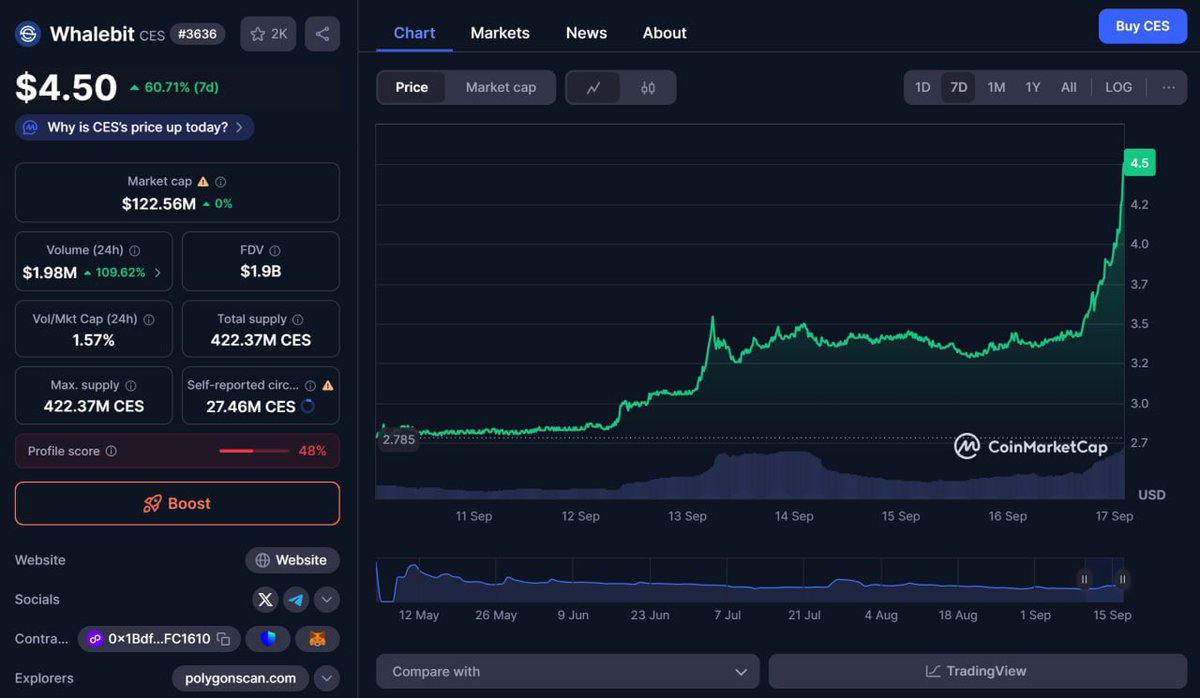Set chart range to 7D
Image resolution: width=1200 pixels, height=698 pixels.
click(959, 87)
